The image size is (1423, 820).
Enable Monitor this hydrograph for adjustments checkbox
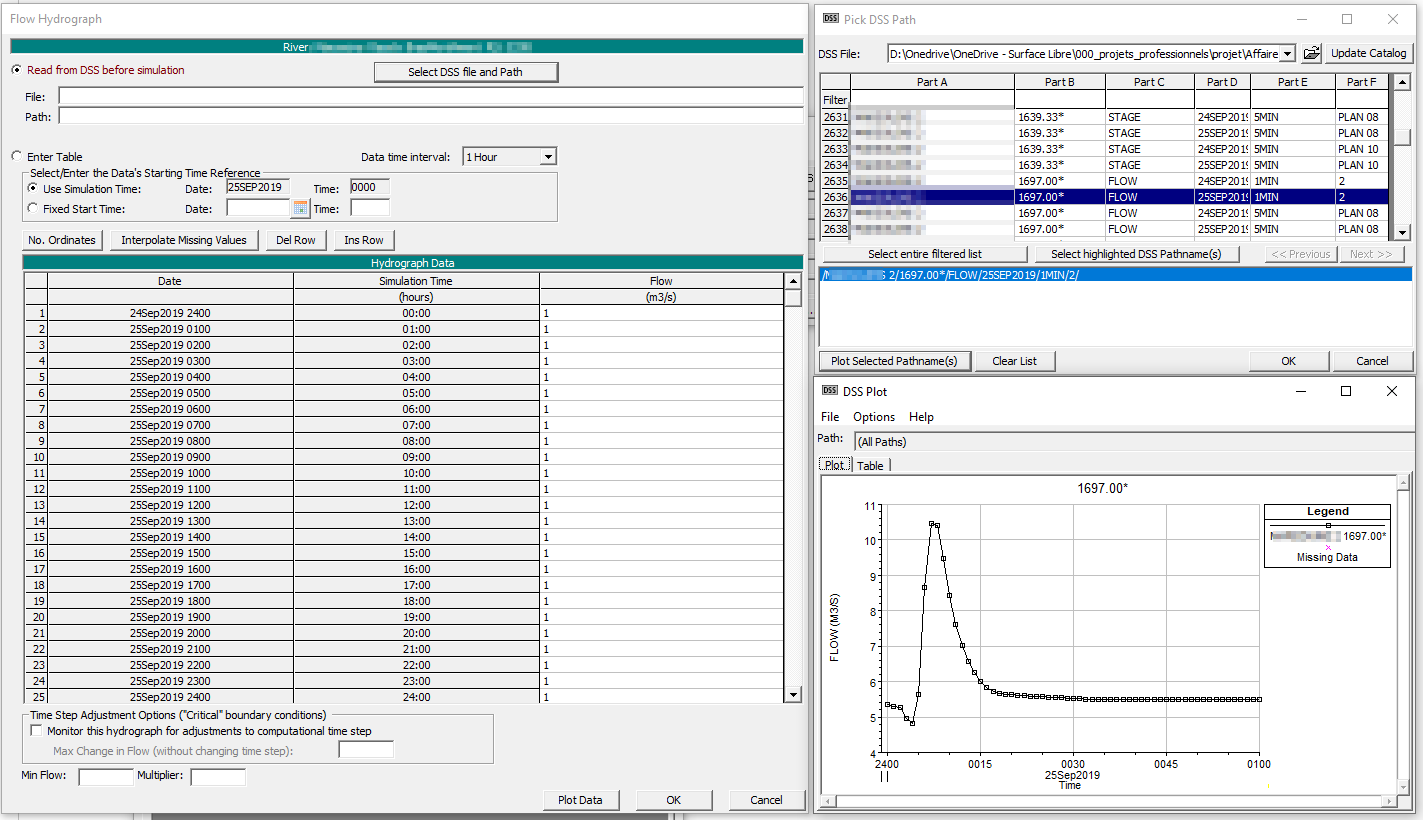(x=37, y=731)
